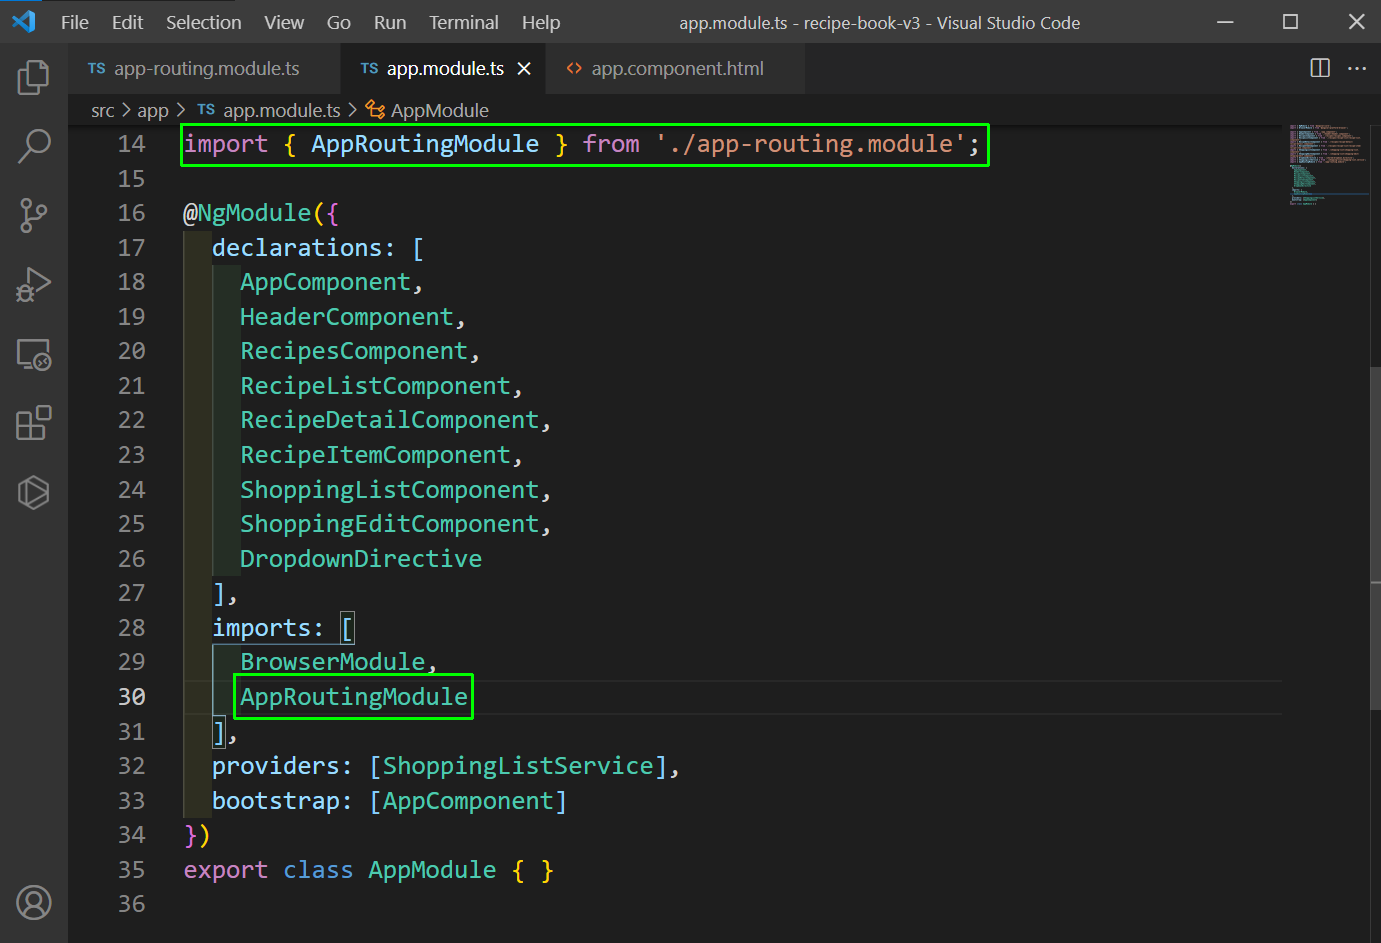This screenshot has width=1381, height=943.
Task: Click HeaderComponent in the declarations
Action: click(x=347, y=317)
